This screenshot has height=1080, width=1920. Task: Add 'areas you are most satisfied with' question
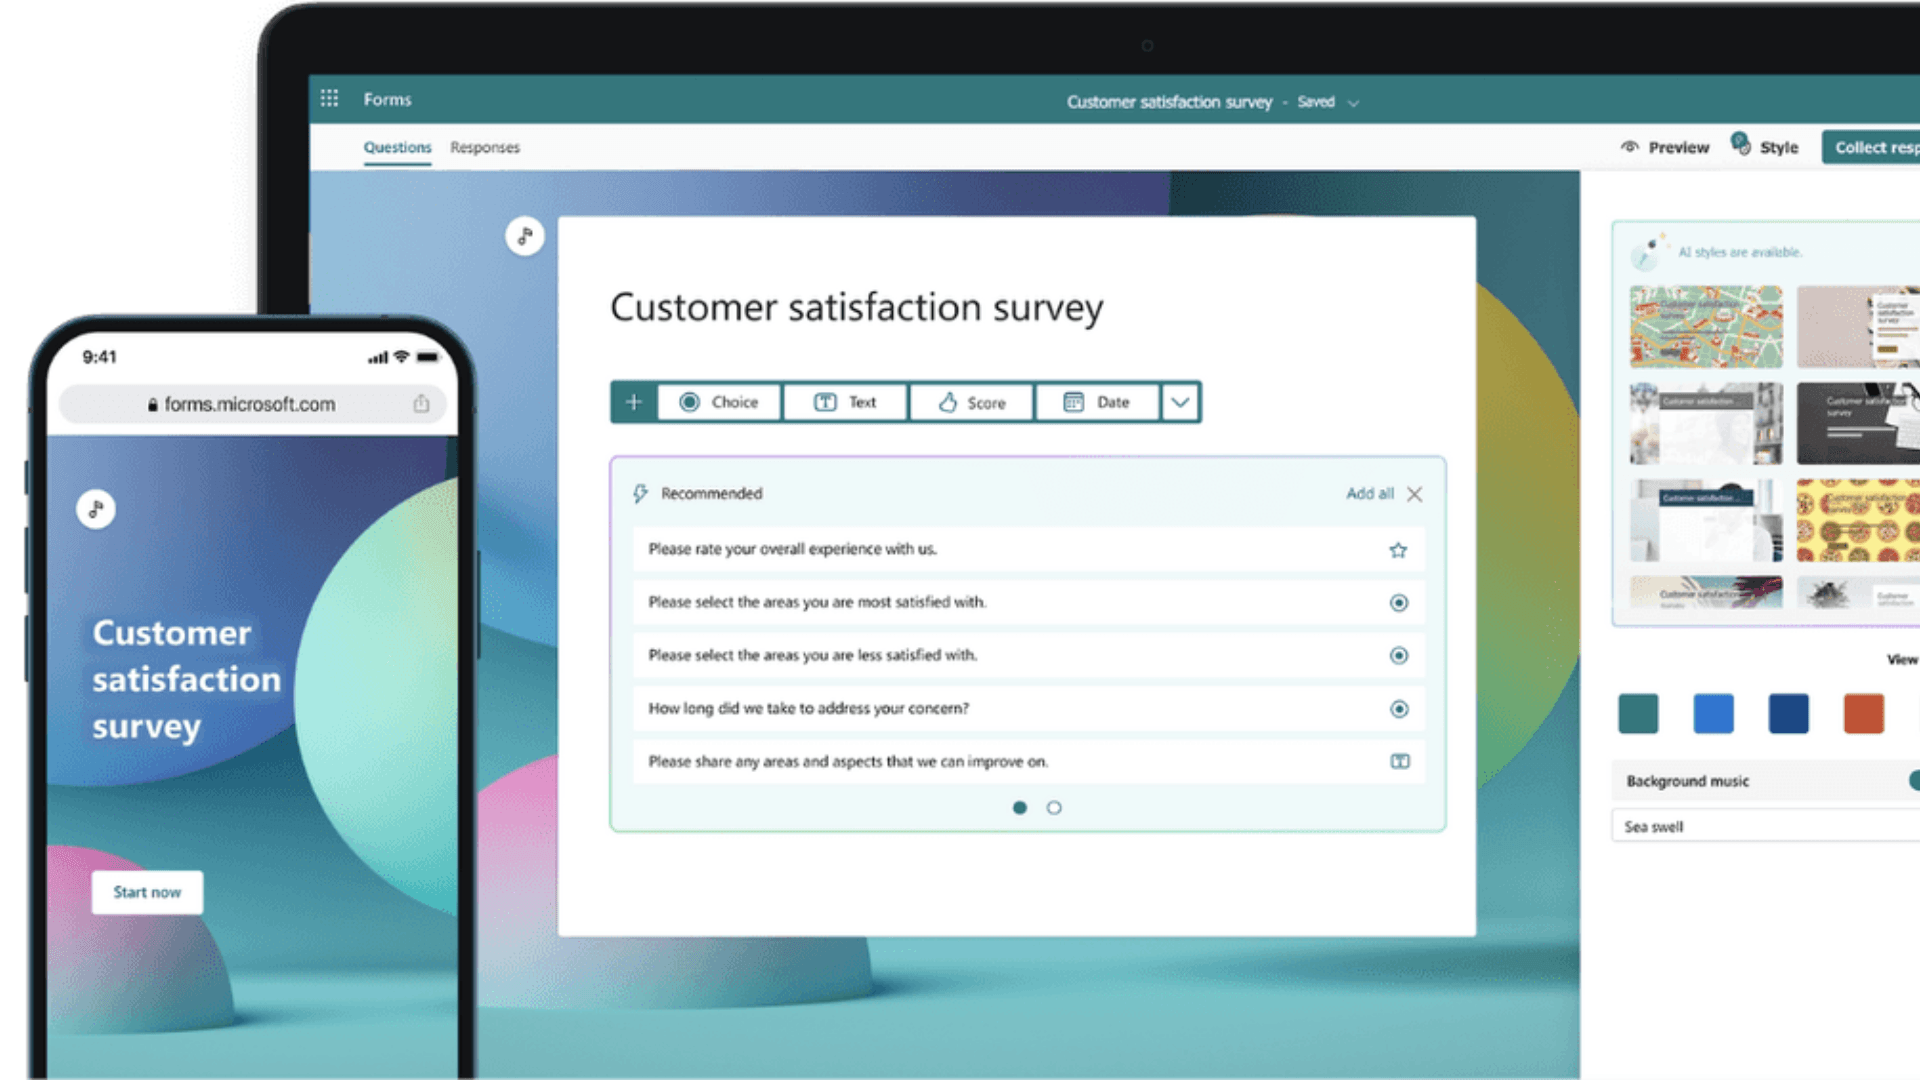pyautogui.click(x=1028, y=602)
